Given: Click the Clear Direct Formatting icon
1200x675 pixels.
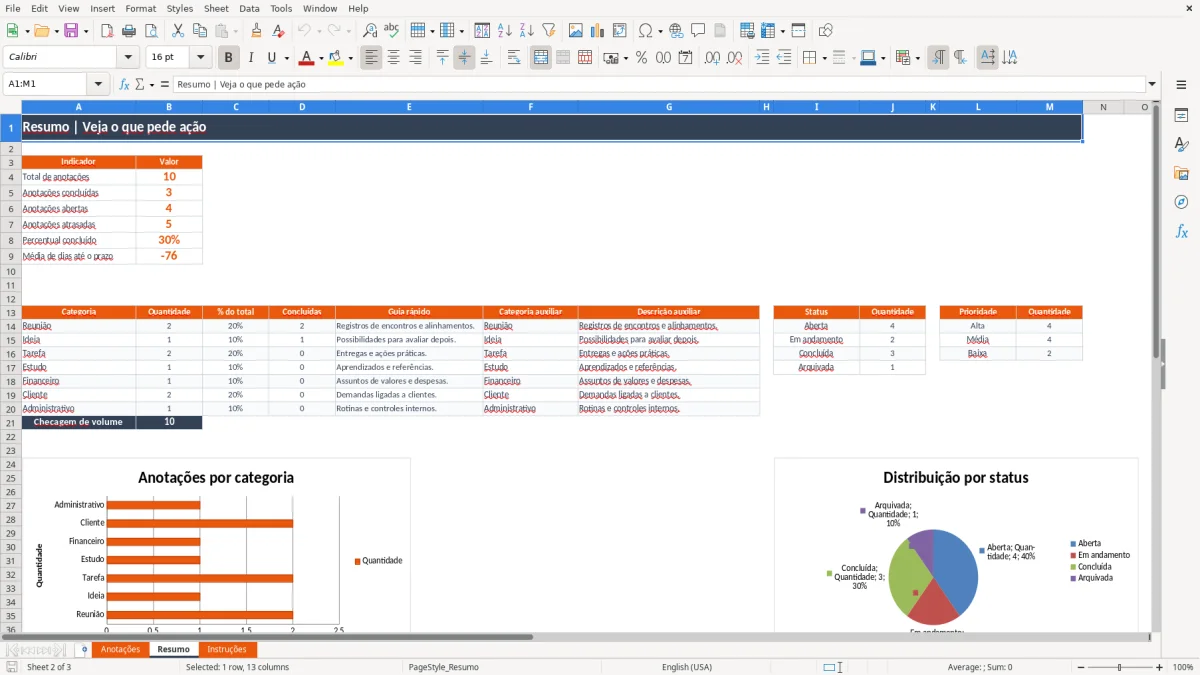Looking at the screenshot, I should coord(278,31).
